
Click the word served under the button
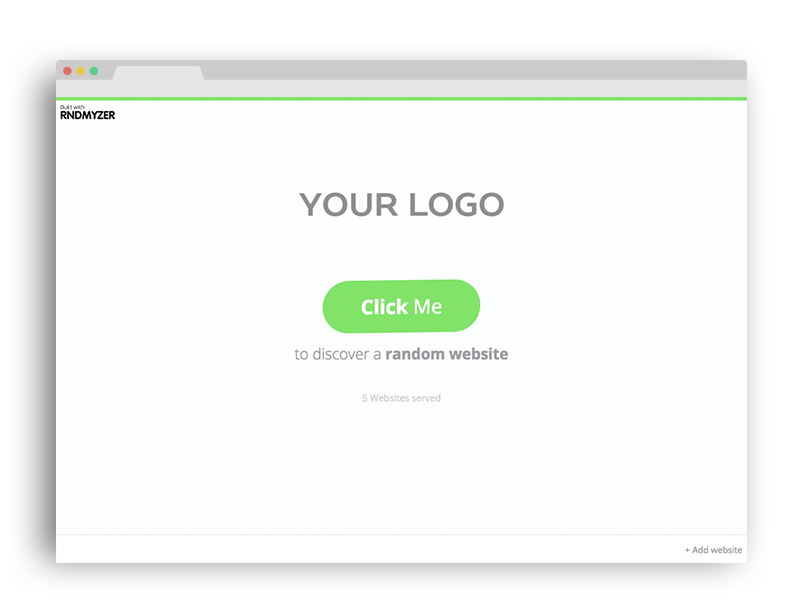[x=426, y=398]
